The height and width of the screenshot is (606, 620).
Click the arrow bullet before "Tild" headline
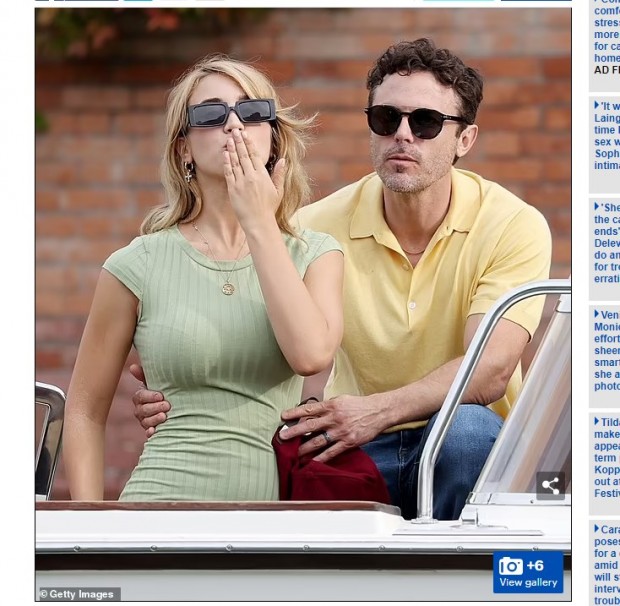[x=597, y=421]
